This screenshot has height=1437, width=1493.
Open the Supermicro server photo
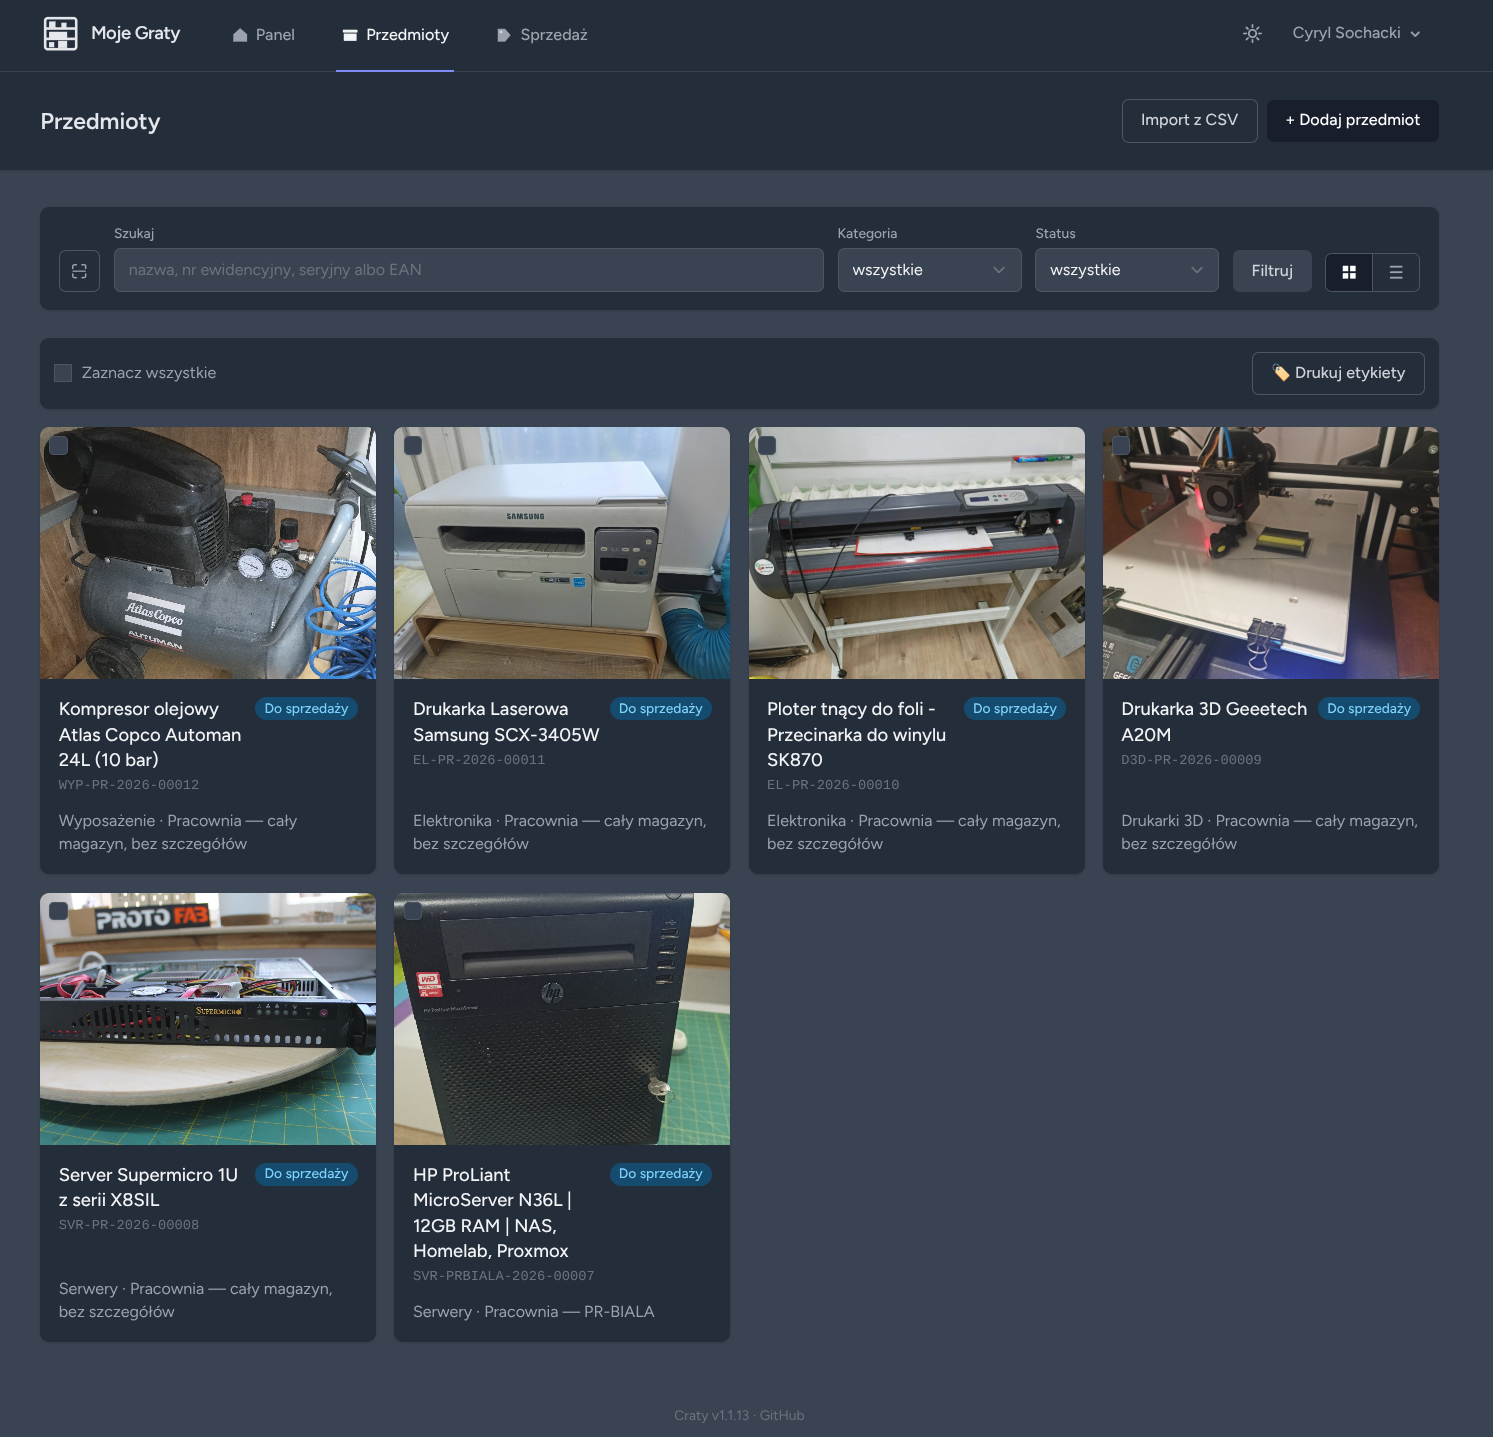[x=208, y=1019]
